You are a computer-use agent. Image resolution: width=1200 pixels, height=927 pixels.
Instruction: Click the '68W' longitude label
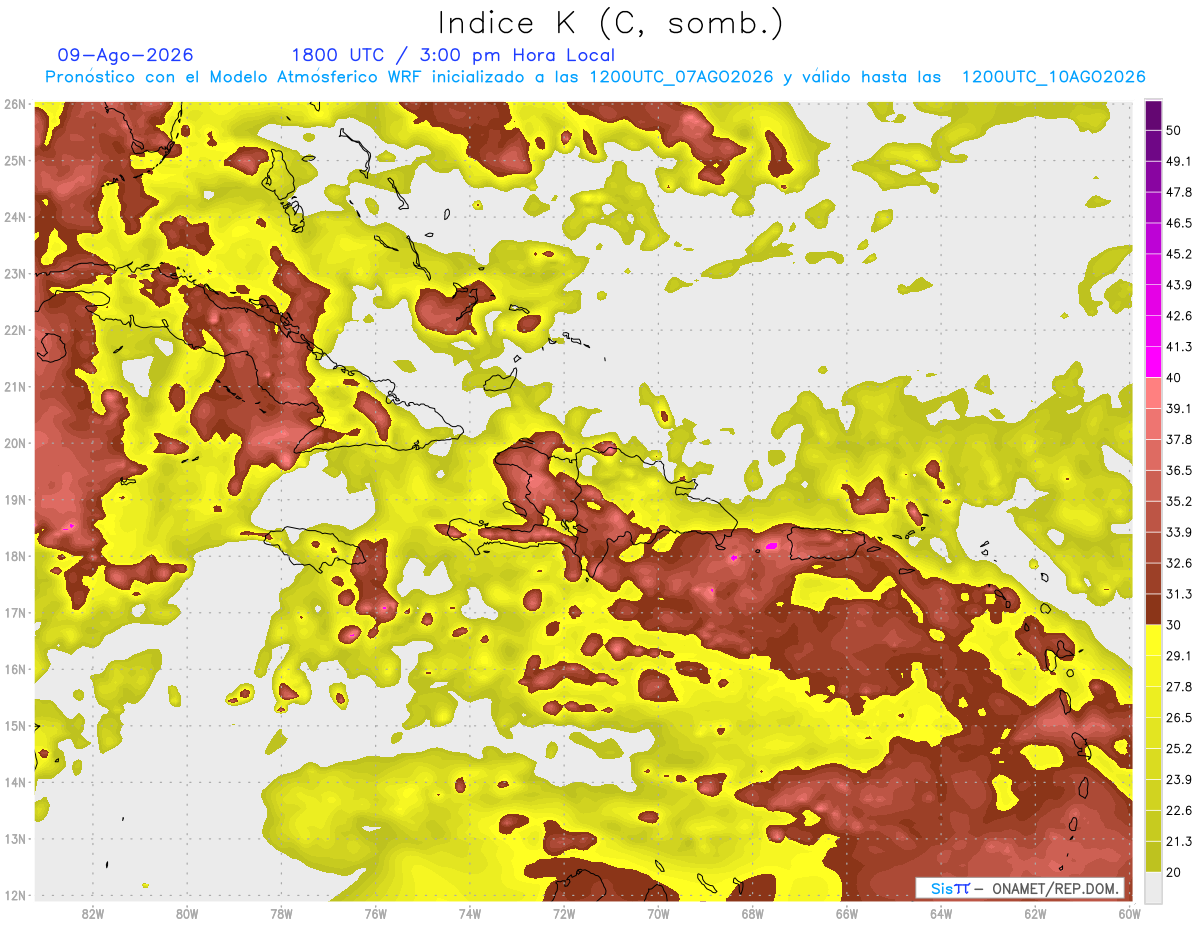(x=752, y=914)
